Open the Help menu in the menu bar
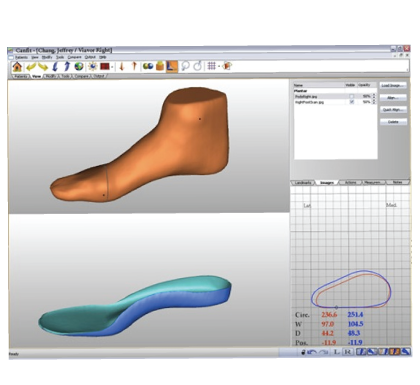The height and width of the screenshot is (385, 420). click(x=103, y=57)
